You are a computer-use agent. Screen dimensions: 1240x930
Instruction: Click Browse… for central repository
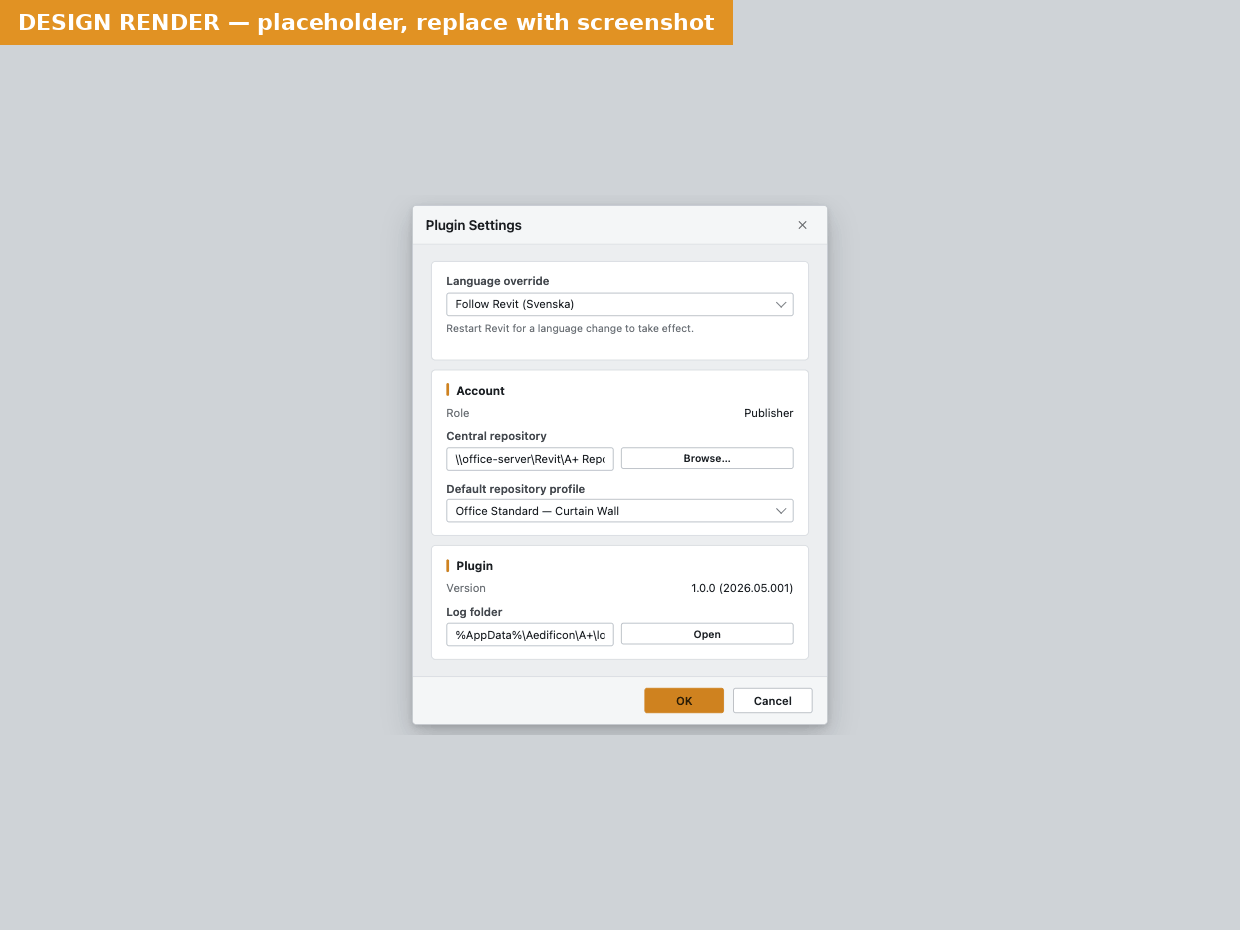click(707, 458)
